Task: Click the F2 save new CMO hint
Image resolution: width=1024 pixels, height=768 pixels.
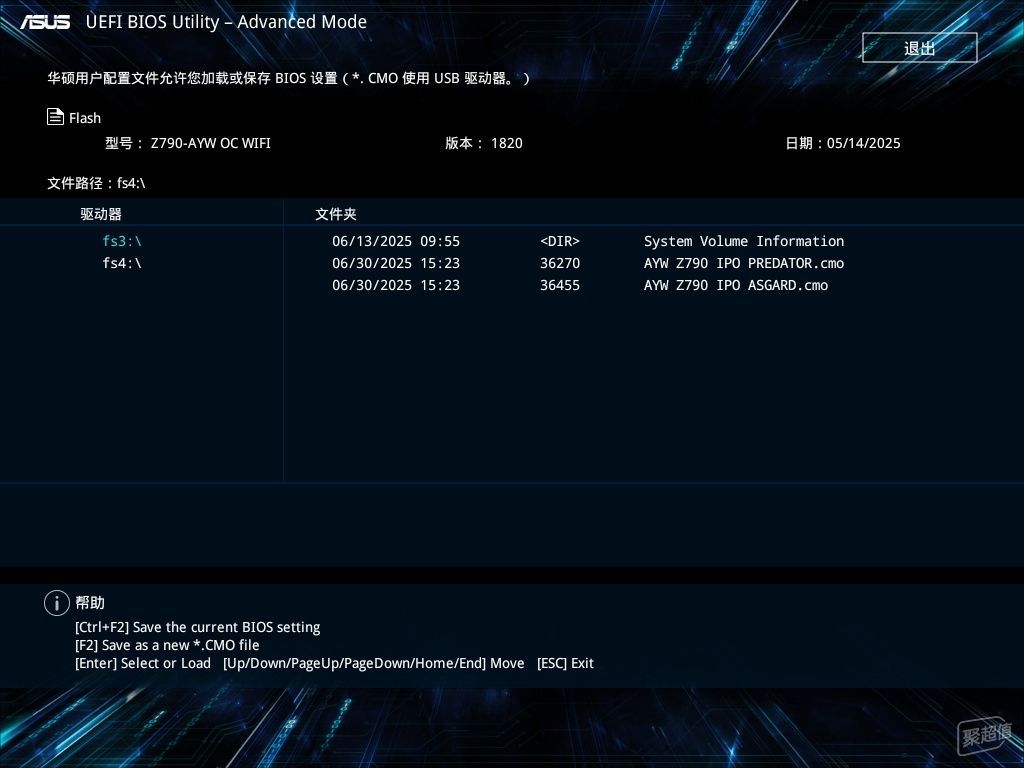Action: [167, 645]
